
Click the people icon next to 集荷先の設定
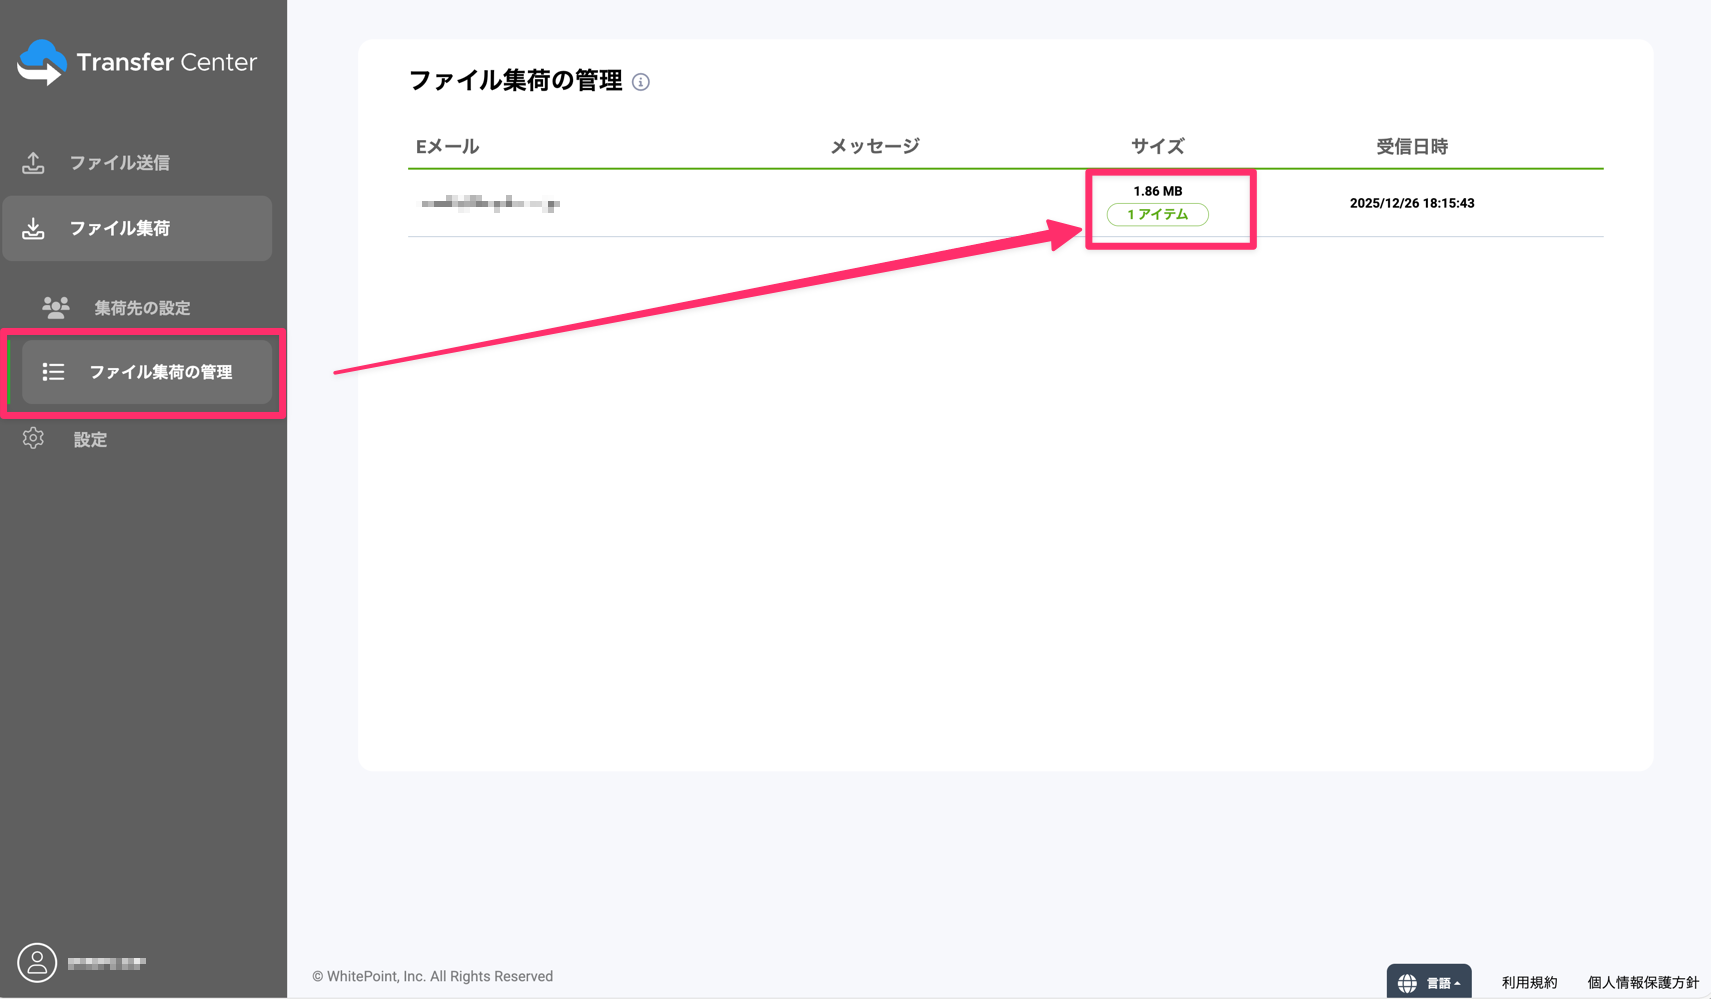55,307
